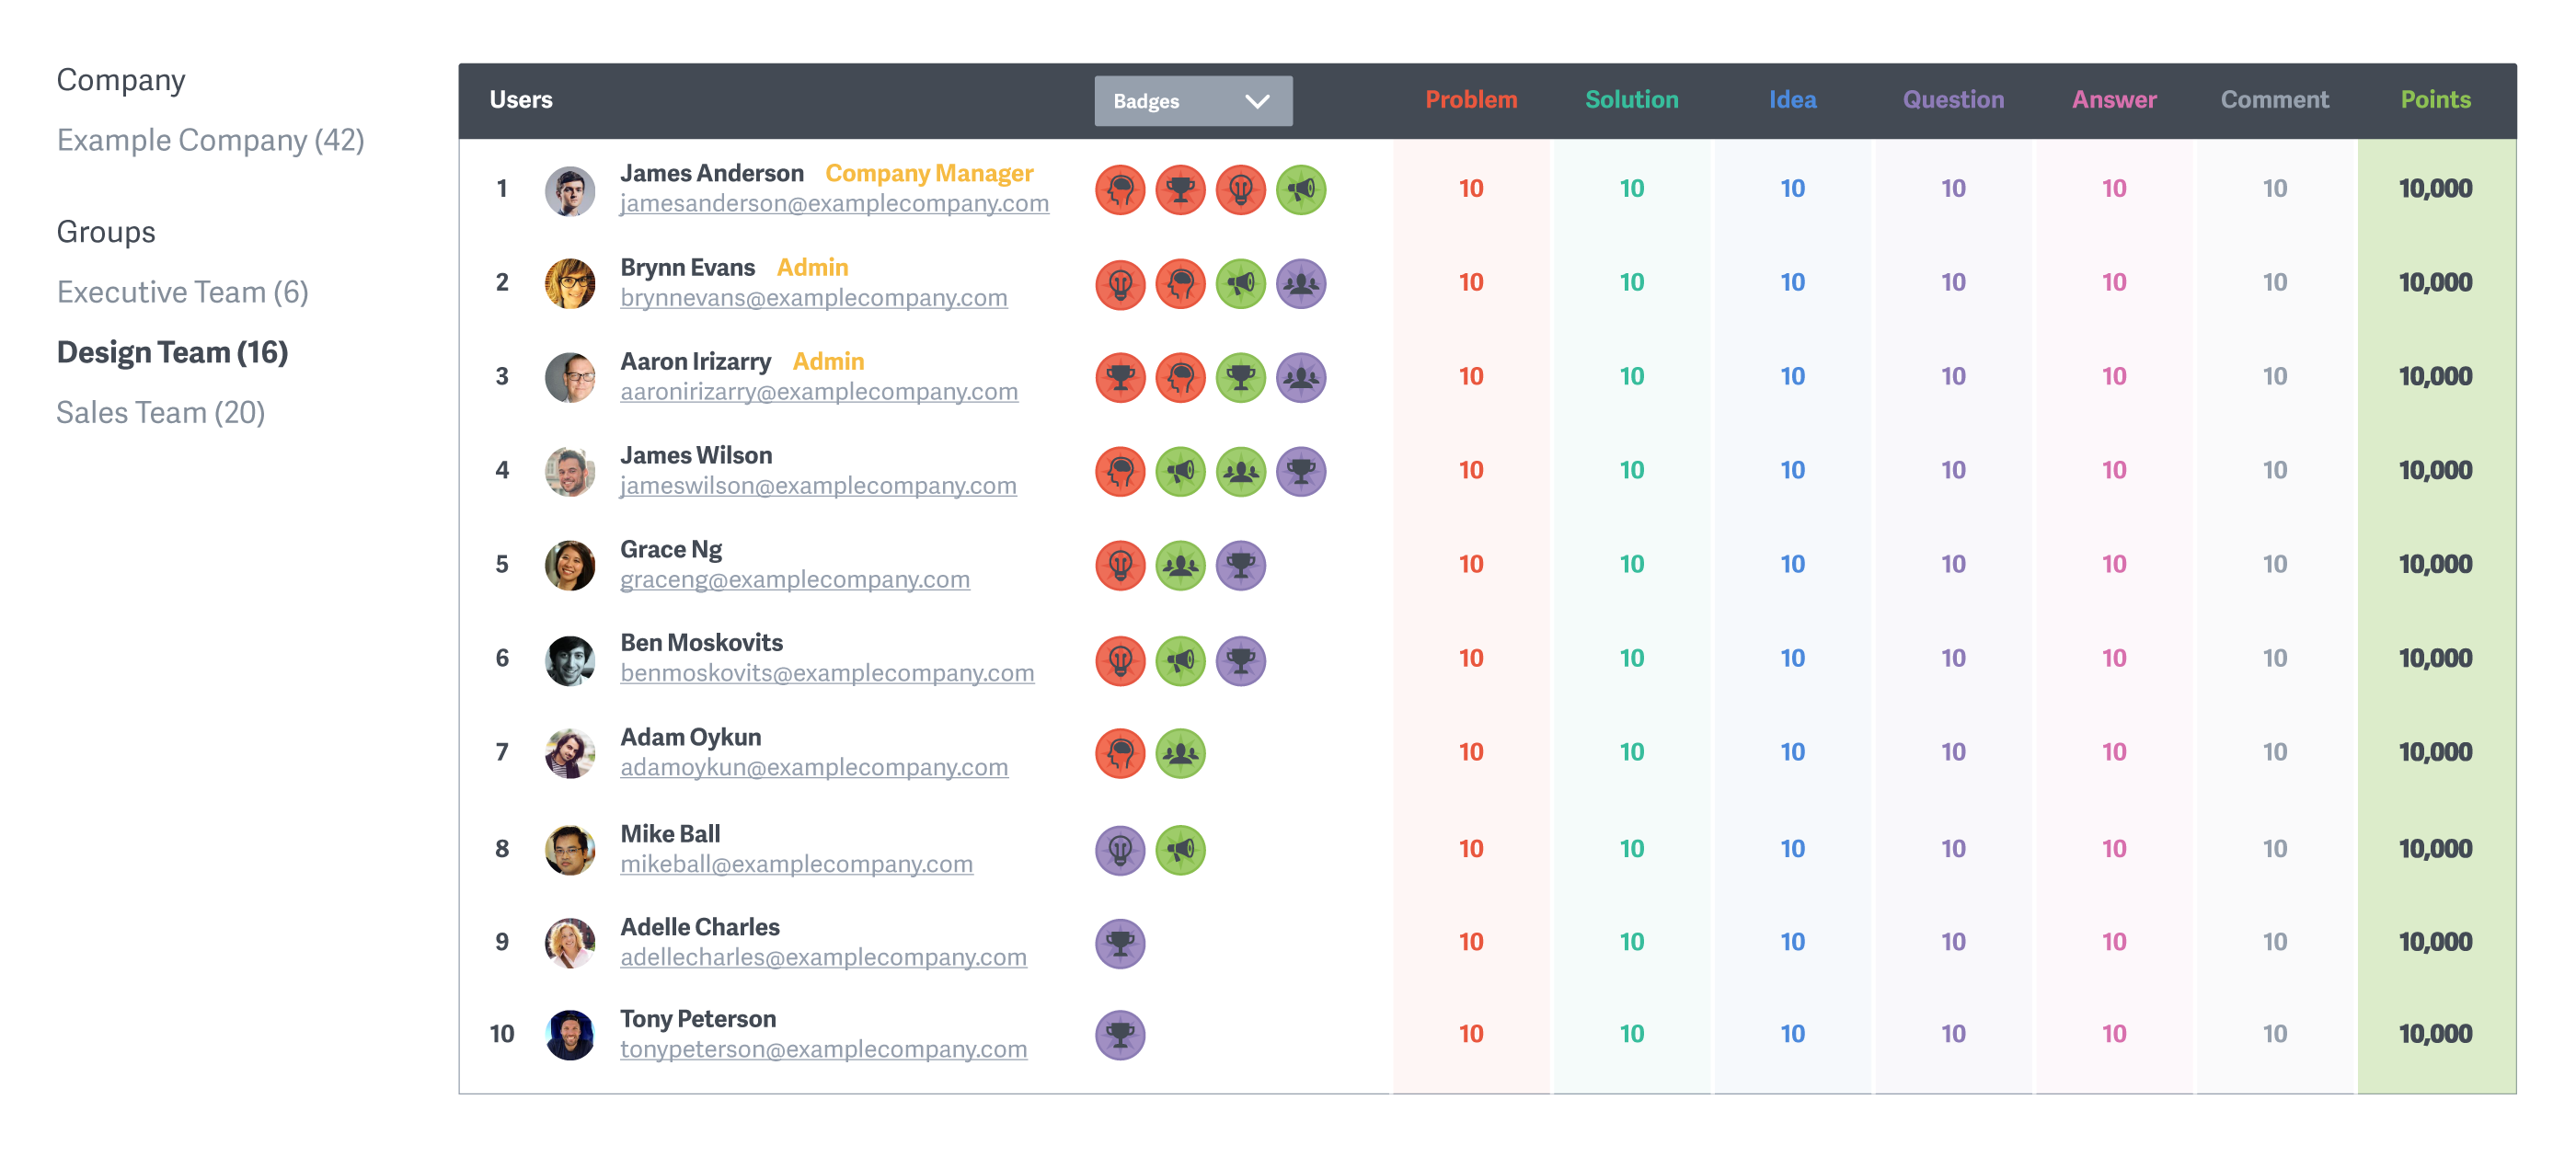Click Mike Ball's purple lightbulb badge
Screen dimensions: 2576x1157
coord(1120,849)
